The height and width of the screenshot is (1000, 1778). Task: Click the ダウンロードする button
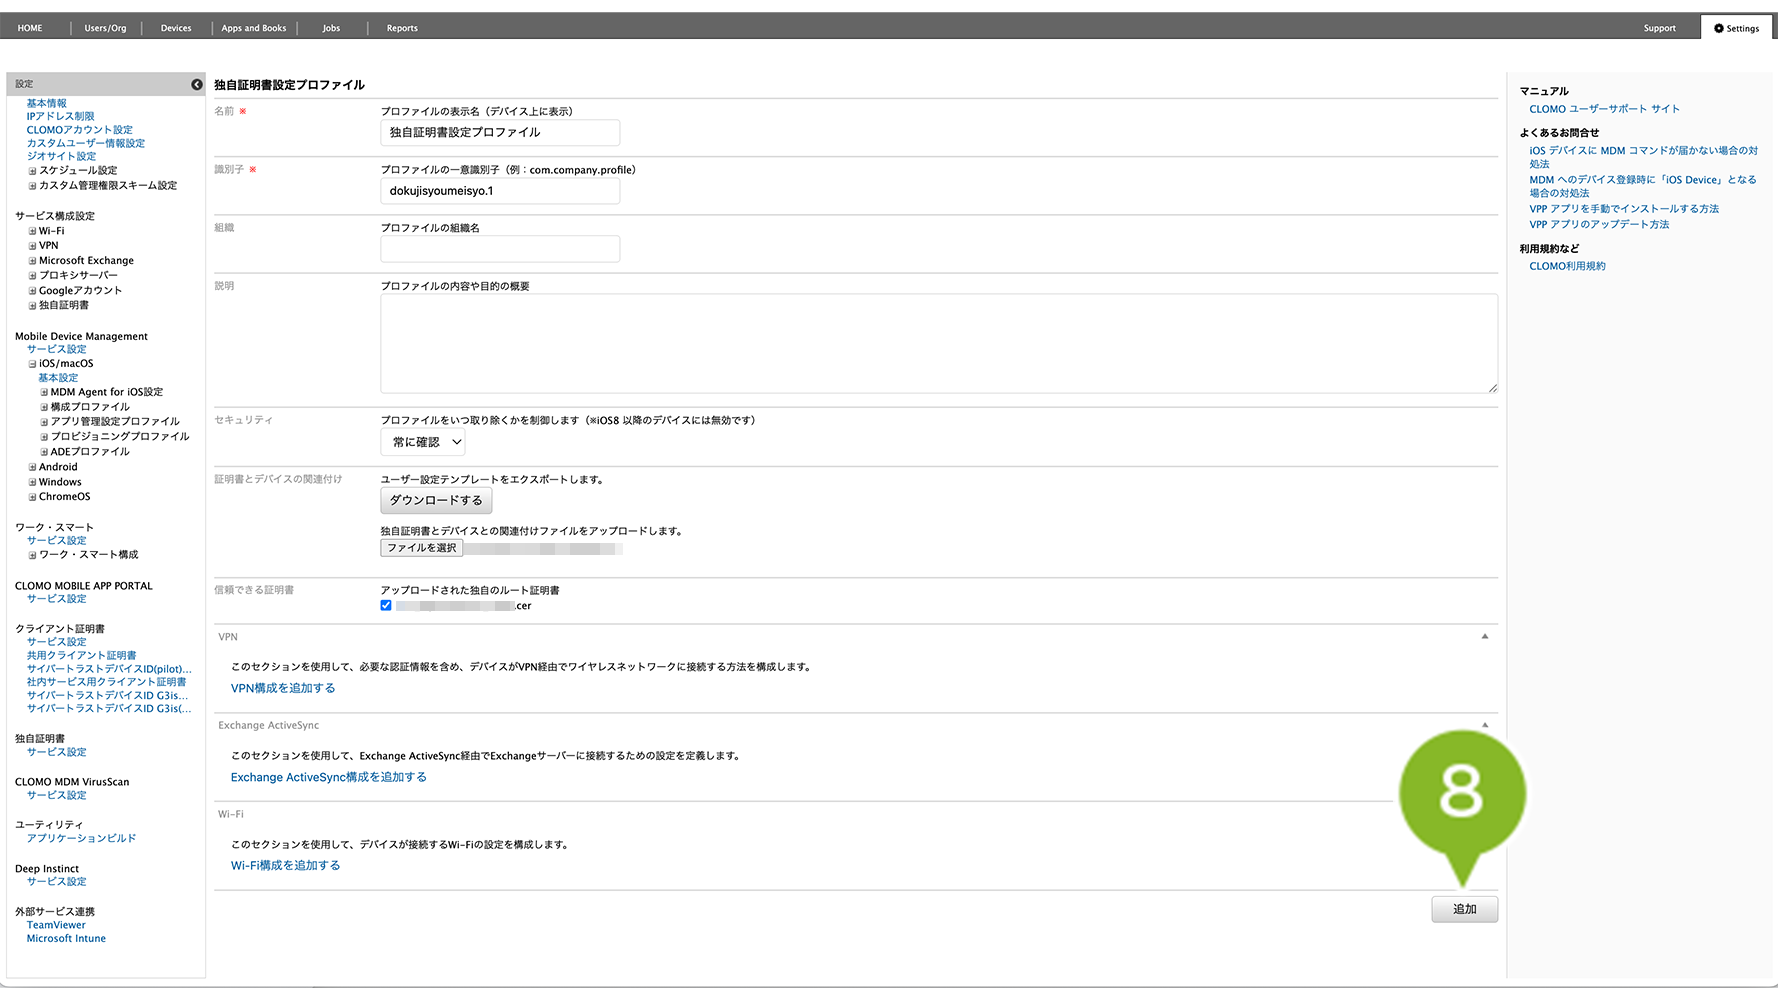(x=436, y=500)
